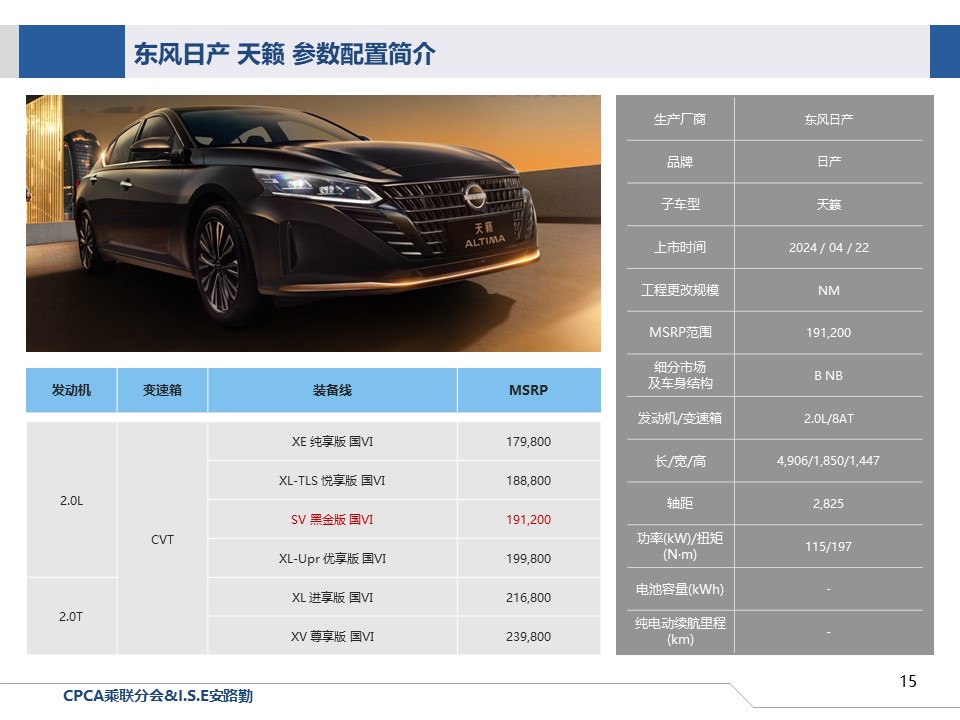Select the XL-Upr 优享版 国VI trim row
Screen dimensions: 960x720
332,558
